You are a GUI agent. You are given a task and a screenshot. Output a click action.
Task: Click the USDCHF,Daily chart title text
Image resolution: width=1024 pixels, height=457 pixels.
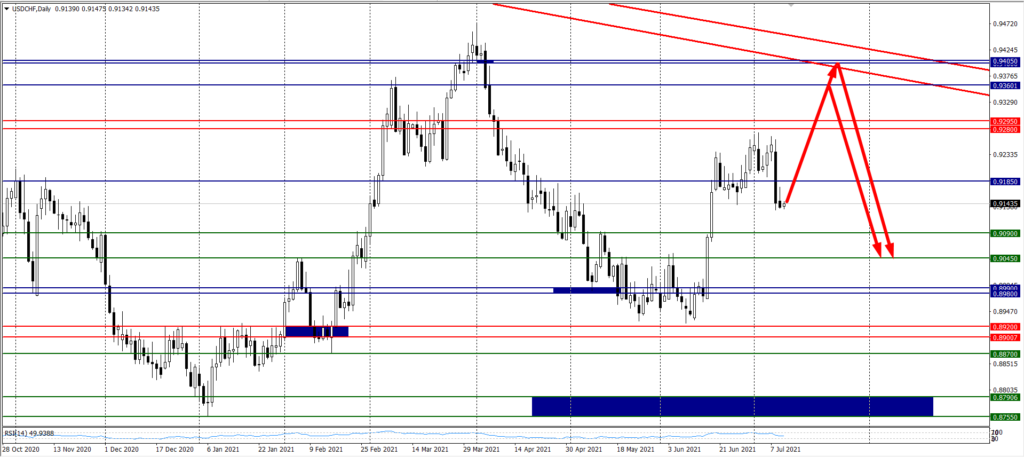coord(38,7)
